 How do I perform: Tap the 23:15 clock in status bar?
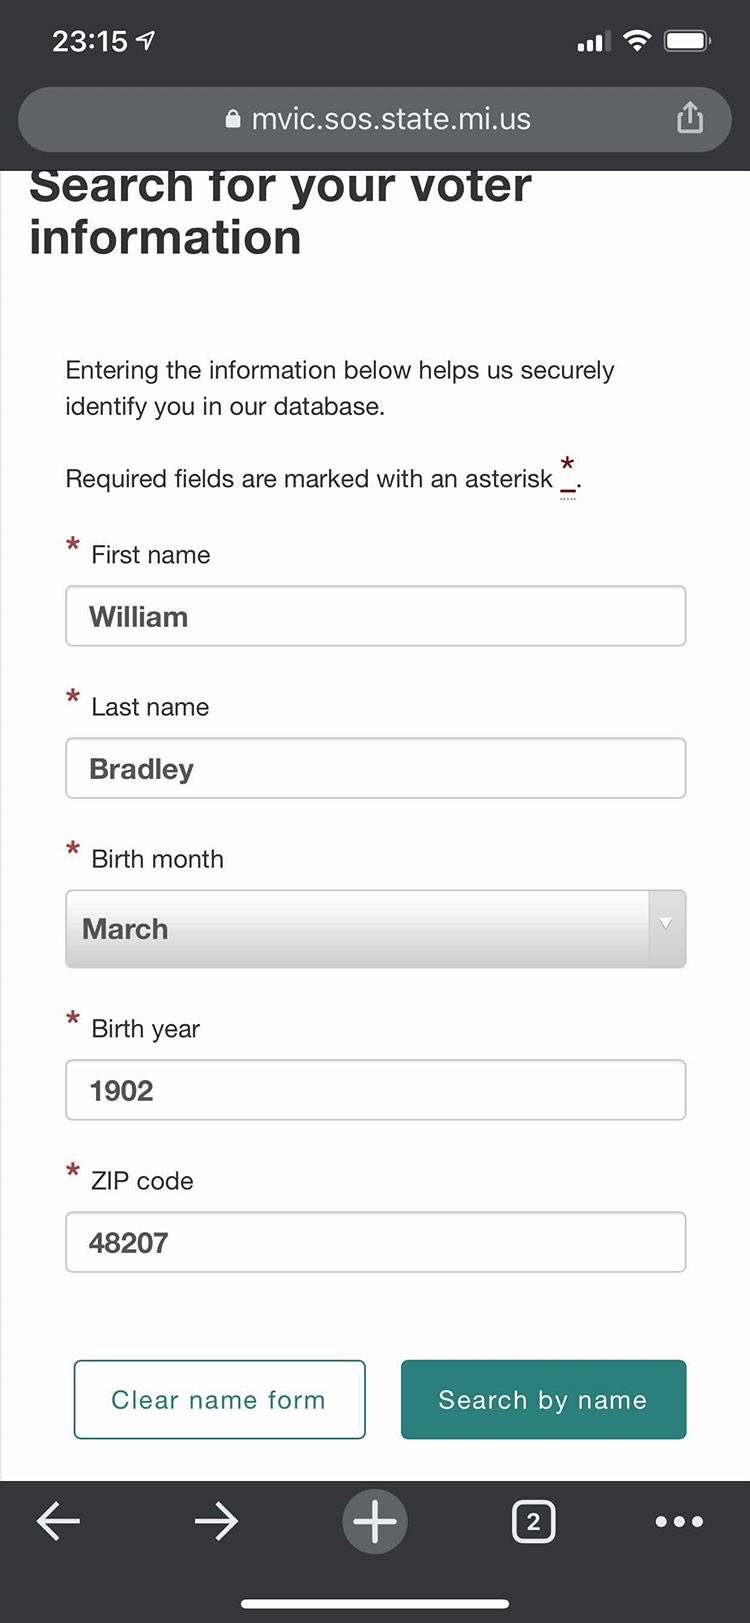pos(90,41)
